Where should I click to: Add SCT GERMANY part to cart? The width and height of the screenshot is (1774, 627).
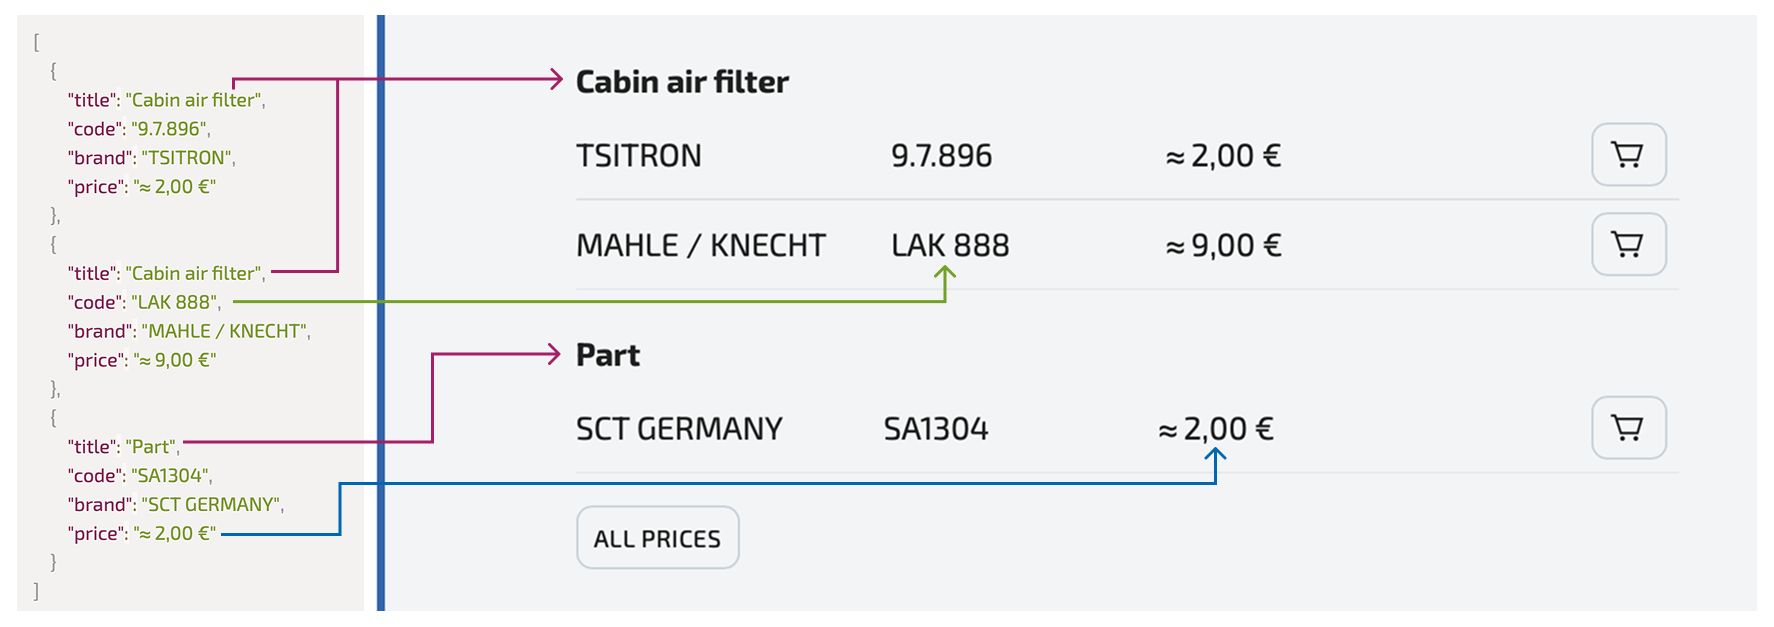coord(1628,428)
